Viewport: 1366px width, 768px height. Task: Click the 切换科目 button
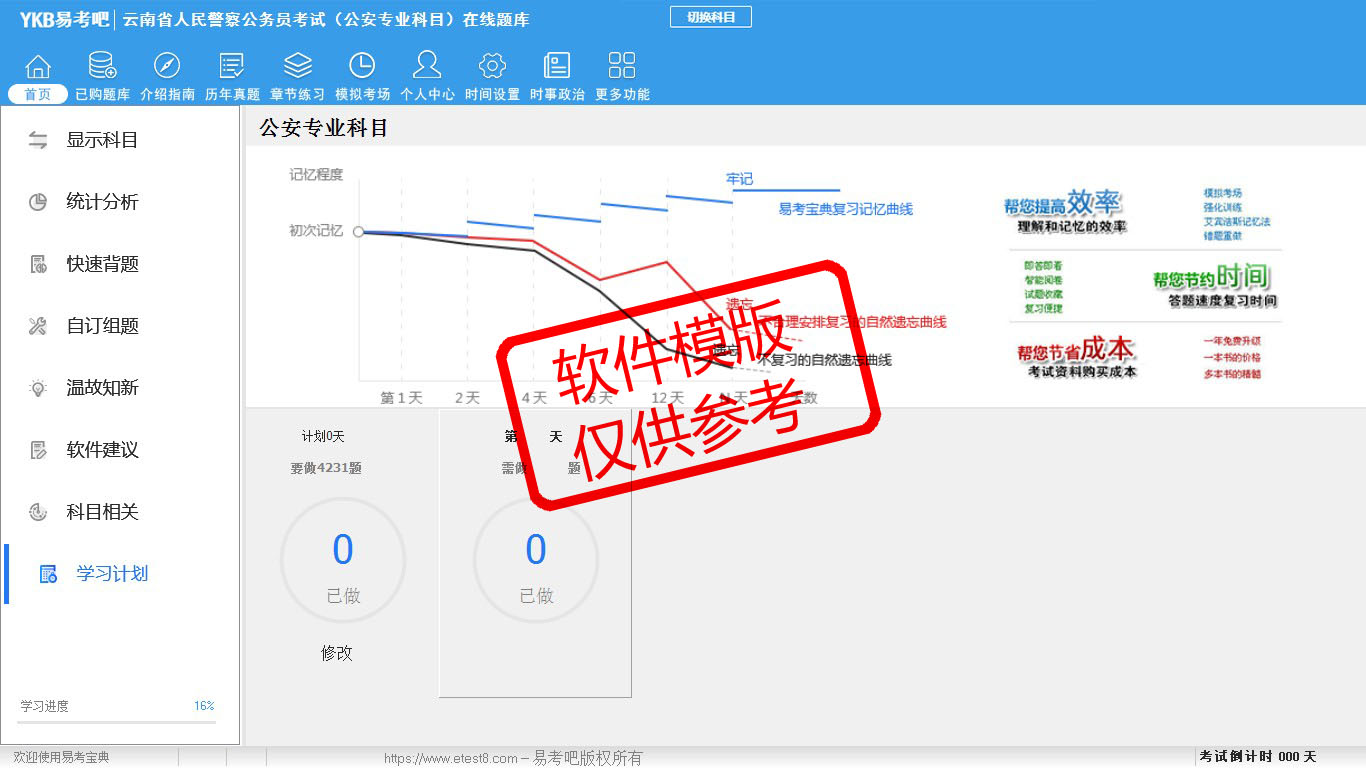tap(710, 17)
